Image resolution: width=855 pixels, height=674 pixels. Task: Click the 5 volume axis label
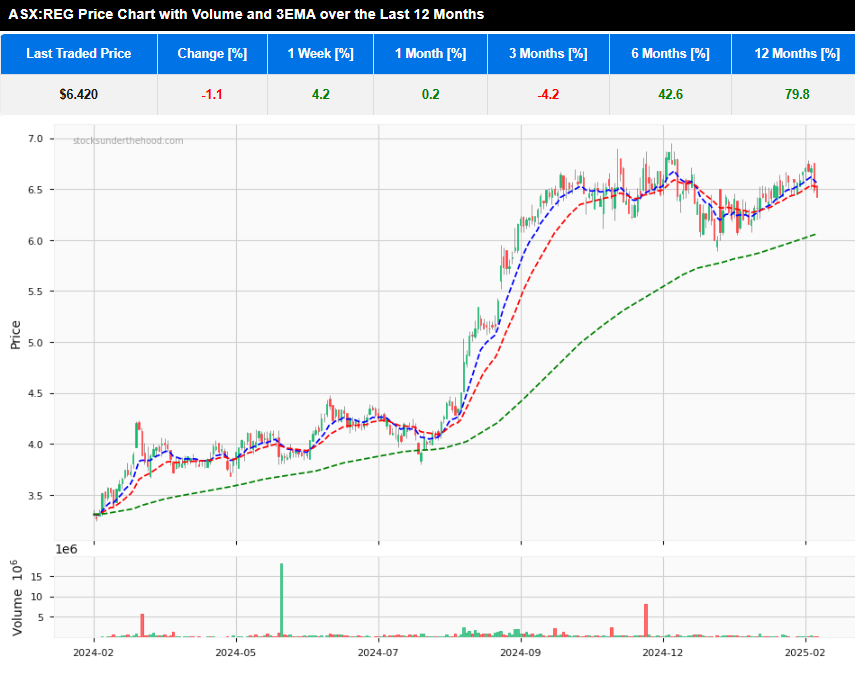click(40, 617)
